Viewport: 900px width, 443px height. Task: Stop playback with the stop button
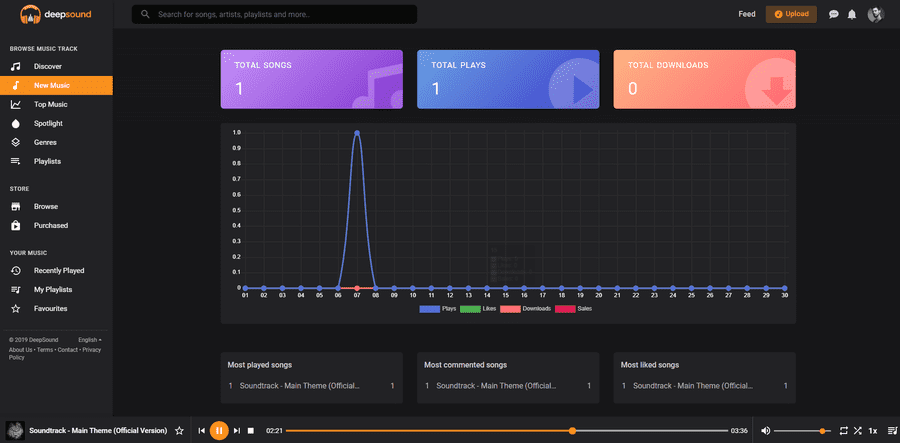coord(252,431)
